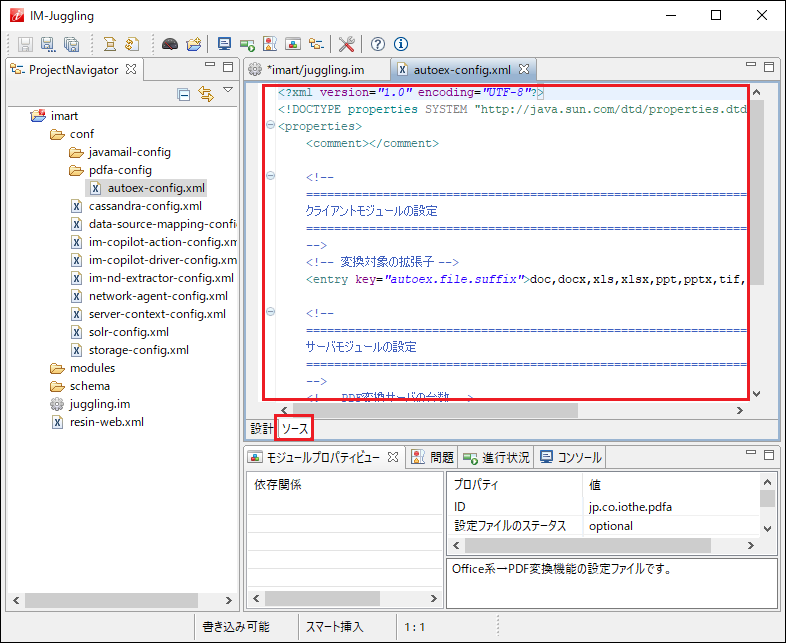Click the blue information icon in toolbar
This screenshot has height=643, width=786.
tap(401, 44)
